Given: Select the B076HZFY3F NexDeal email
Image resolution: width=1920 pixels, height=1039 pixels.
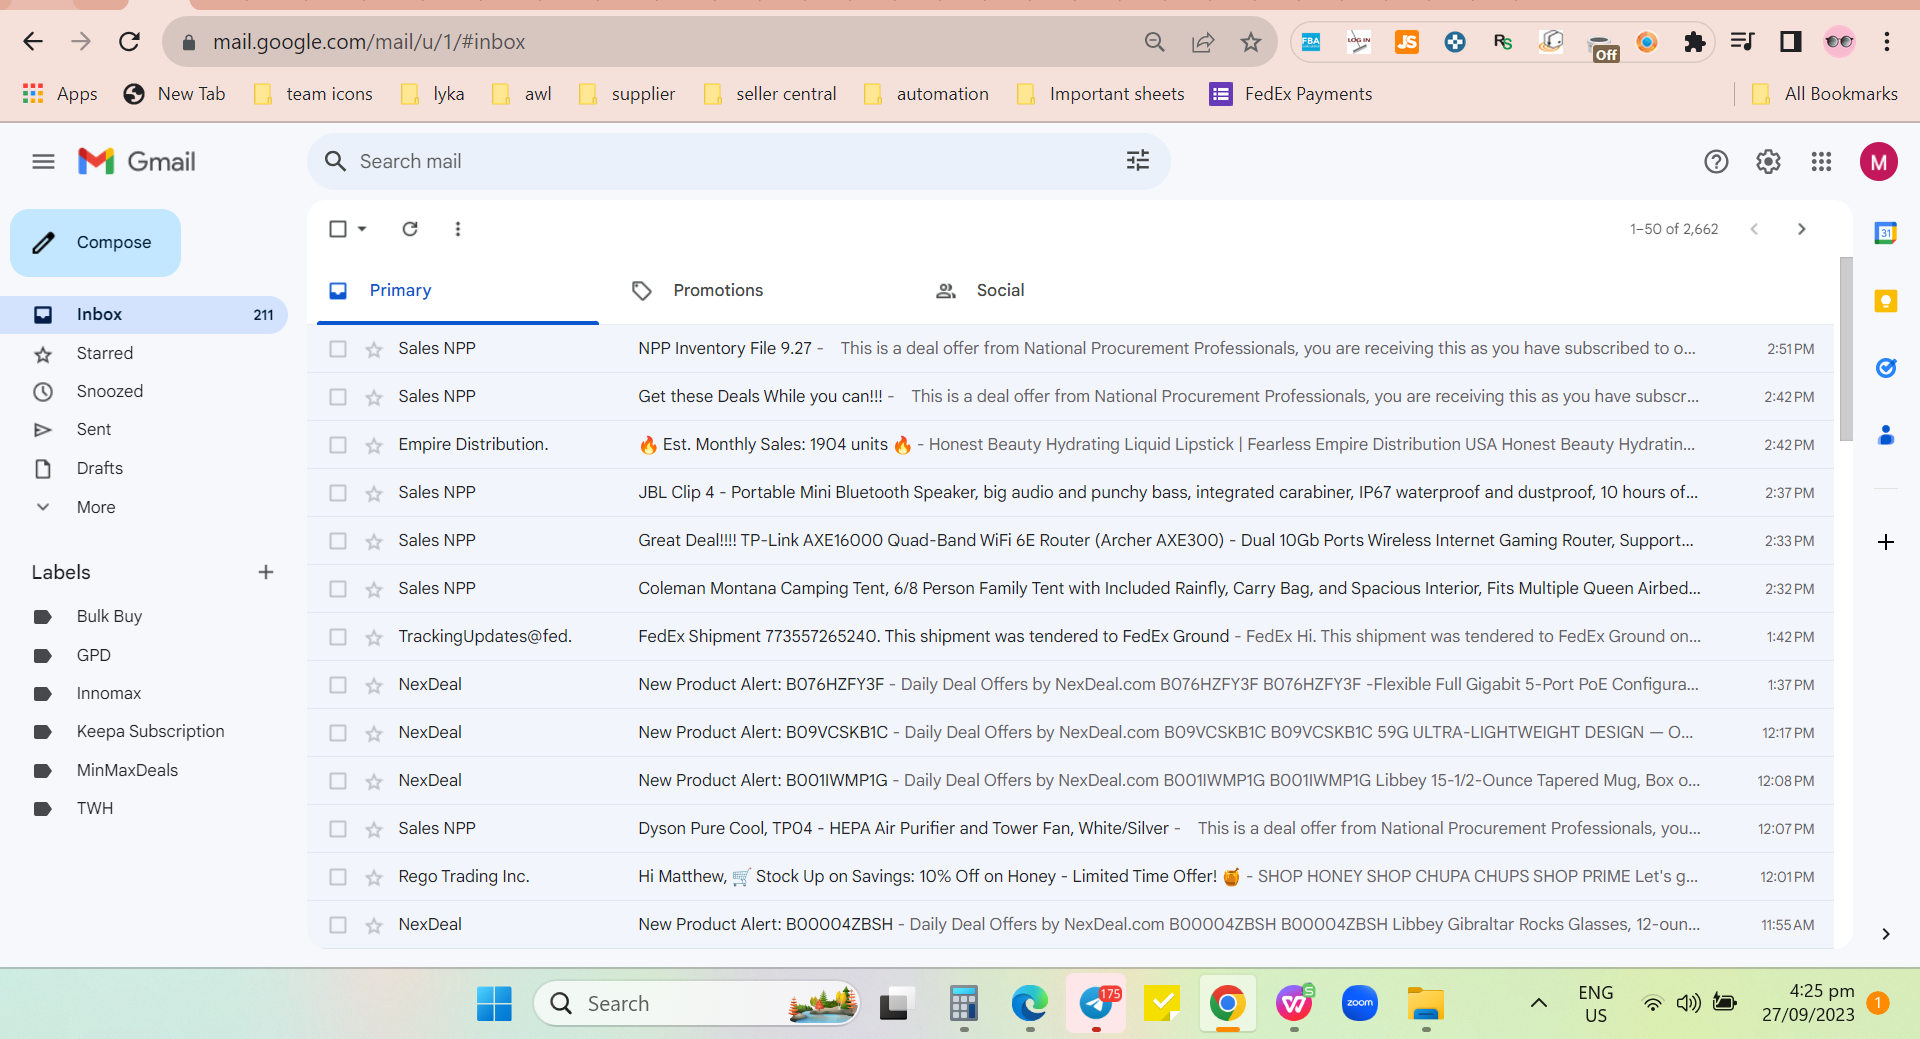Looking at the screenshot, I should pyautogui.click(x=338, y=685).
